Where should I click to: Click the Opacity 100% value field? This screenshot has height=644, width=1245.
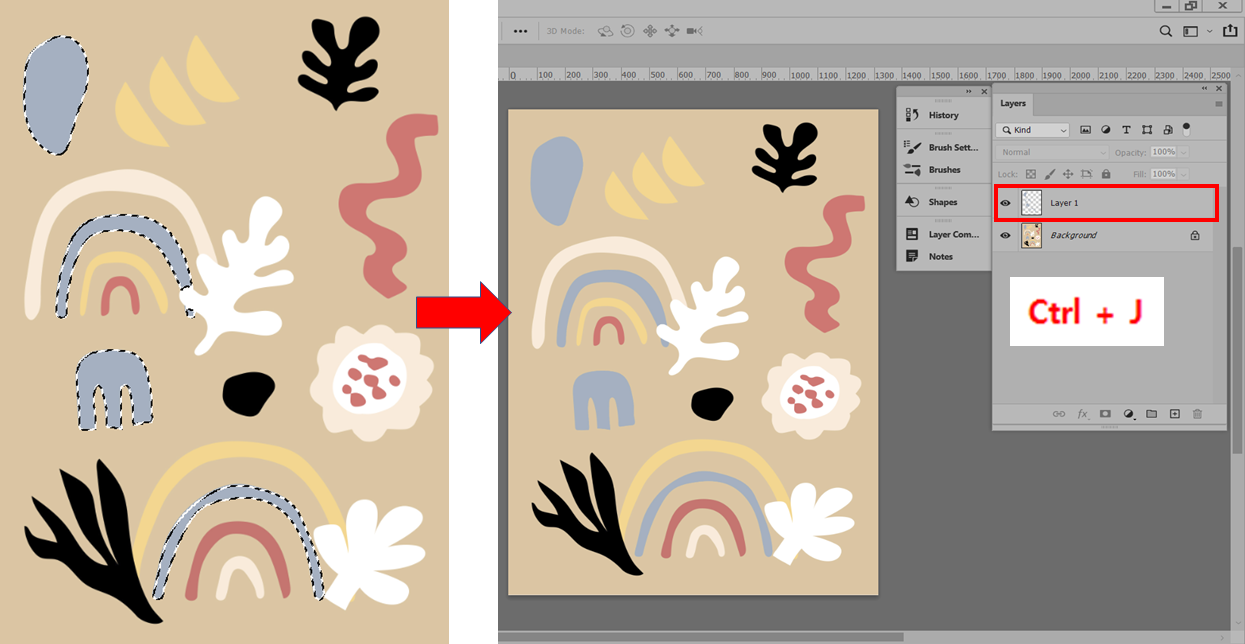[x=1163, y=152]
